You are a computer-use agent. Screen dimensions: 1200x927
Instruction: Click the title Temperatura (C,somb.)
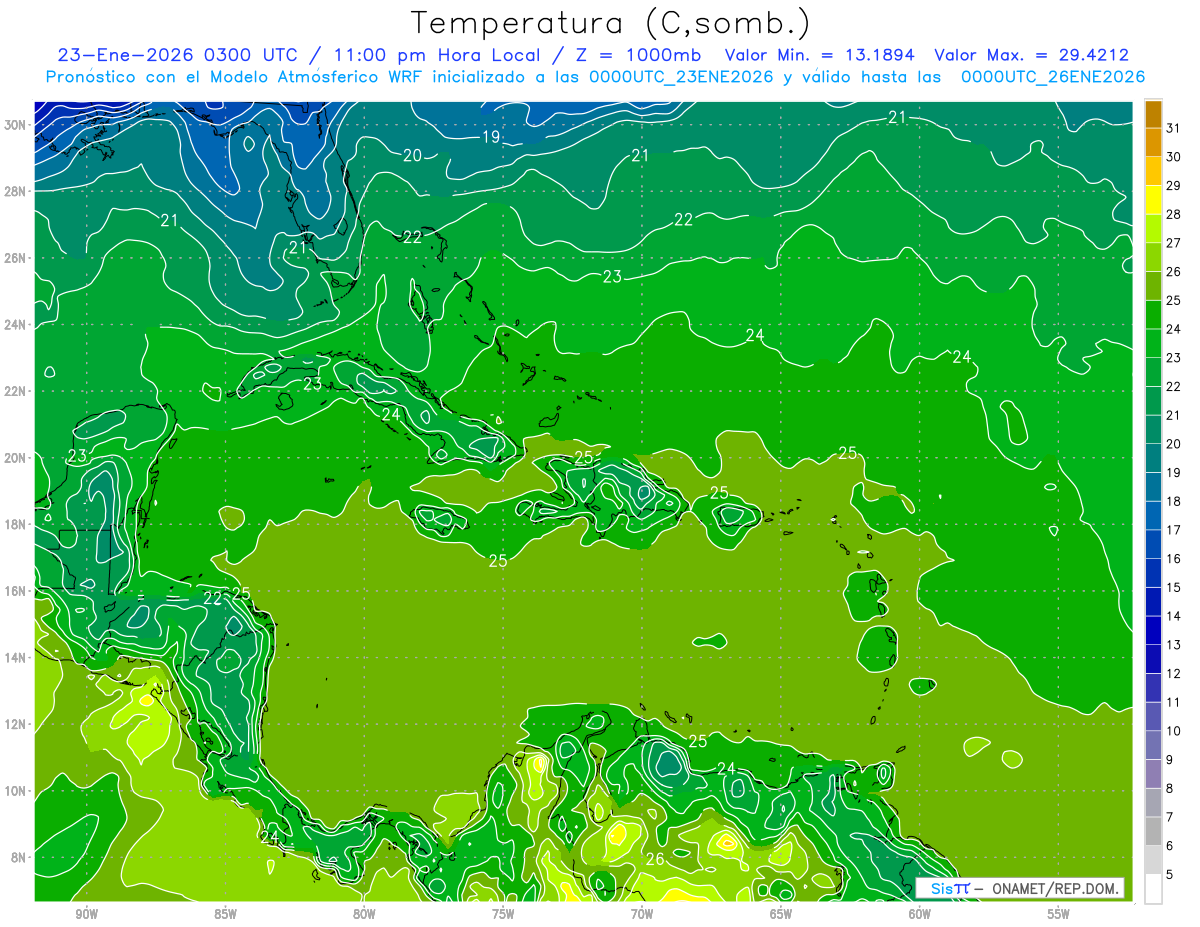point(610,23)
